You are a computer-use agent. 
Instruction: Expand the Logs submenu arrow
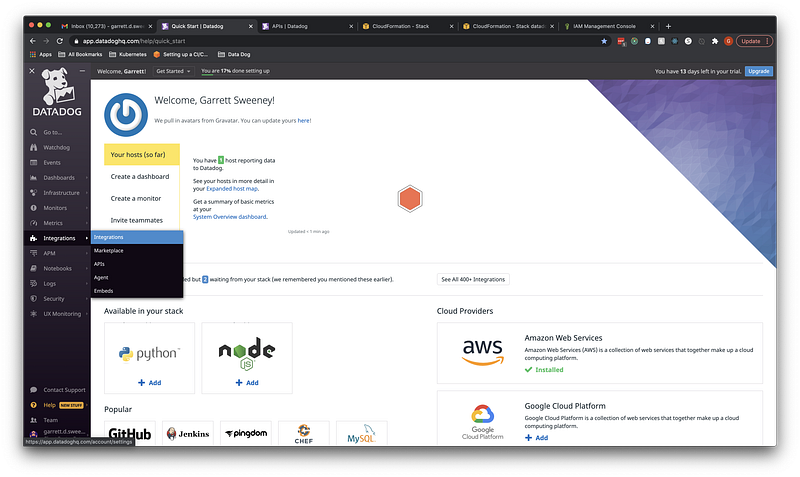point(87,283)
